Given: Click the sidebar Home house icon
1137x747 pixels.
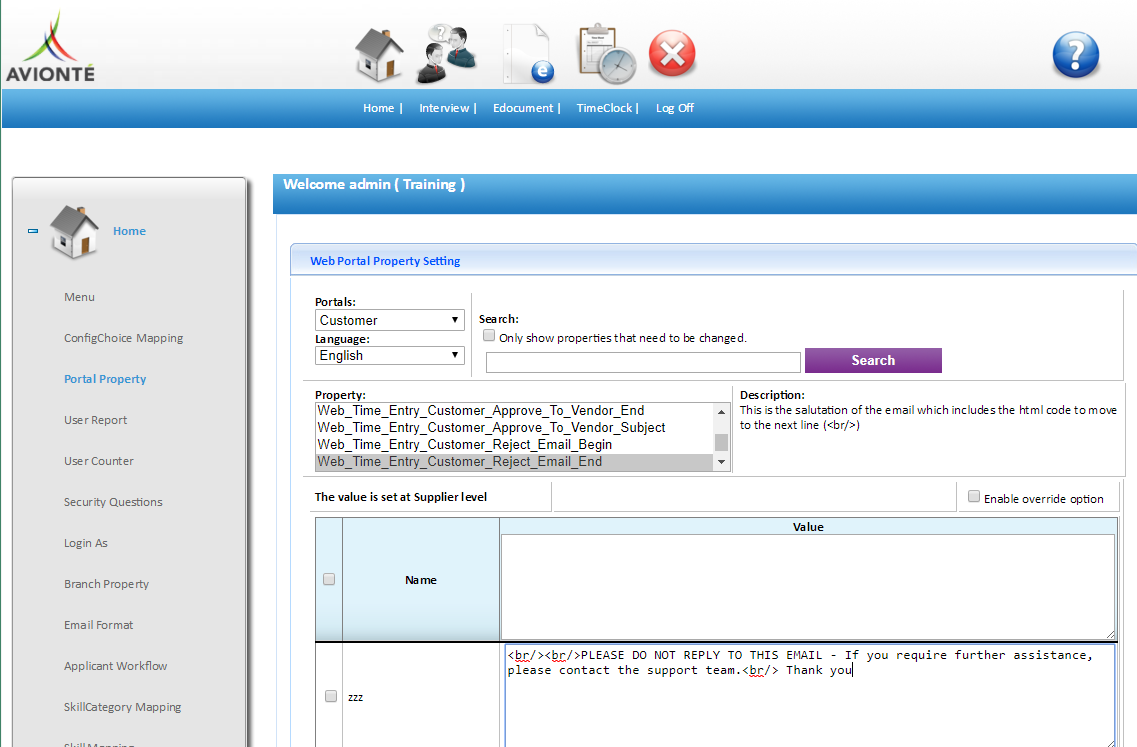Looking at the screenshot, I should tap(73, 232).
